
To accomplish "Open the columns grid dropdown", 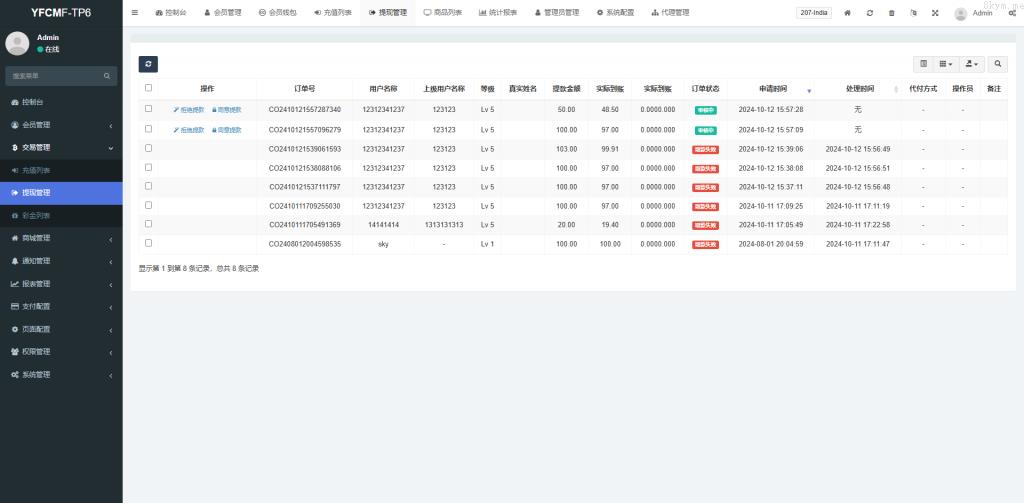I will [x=946, y=64].
